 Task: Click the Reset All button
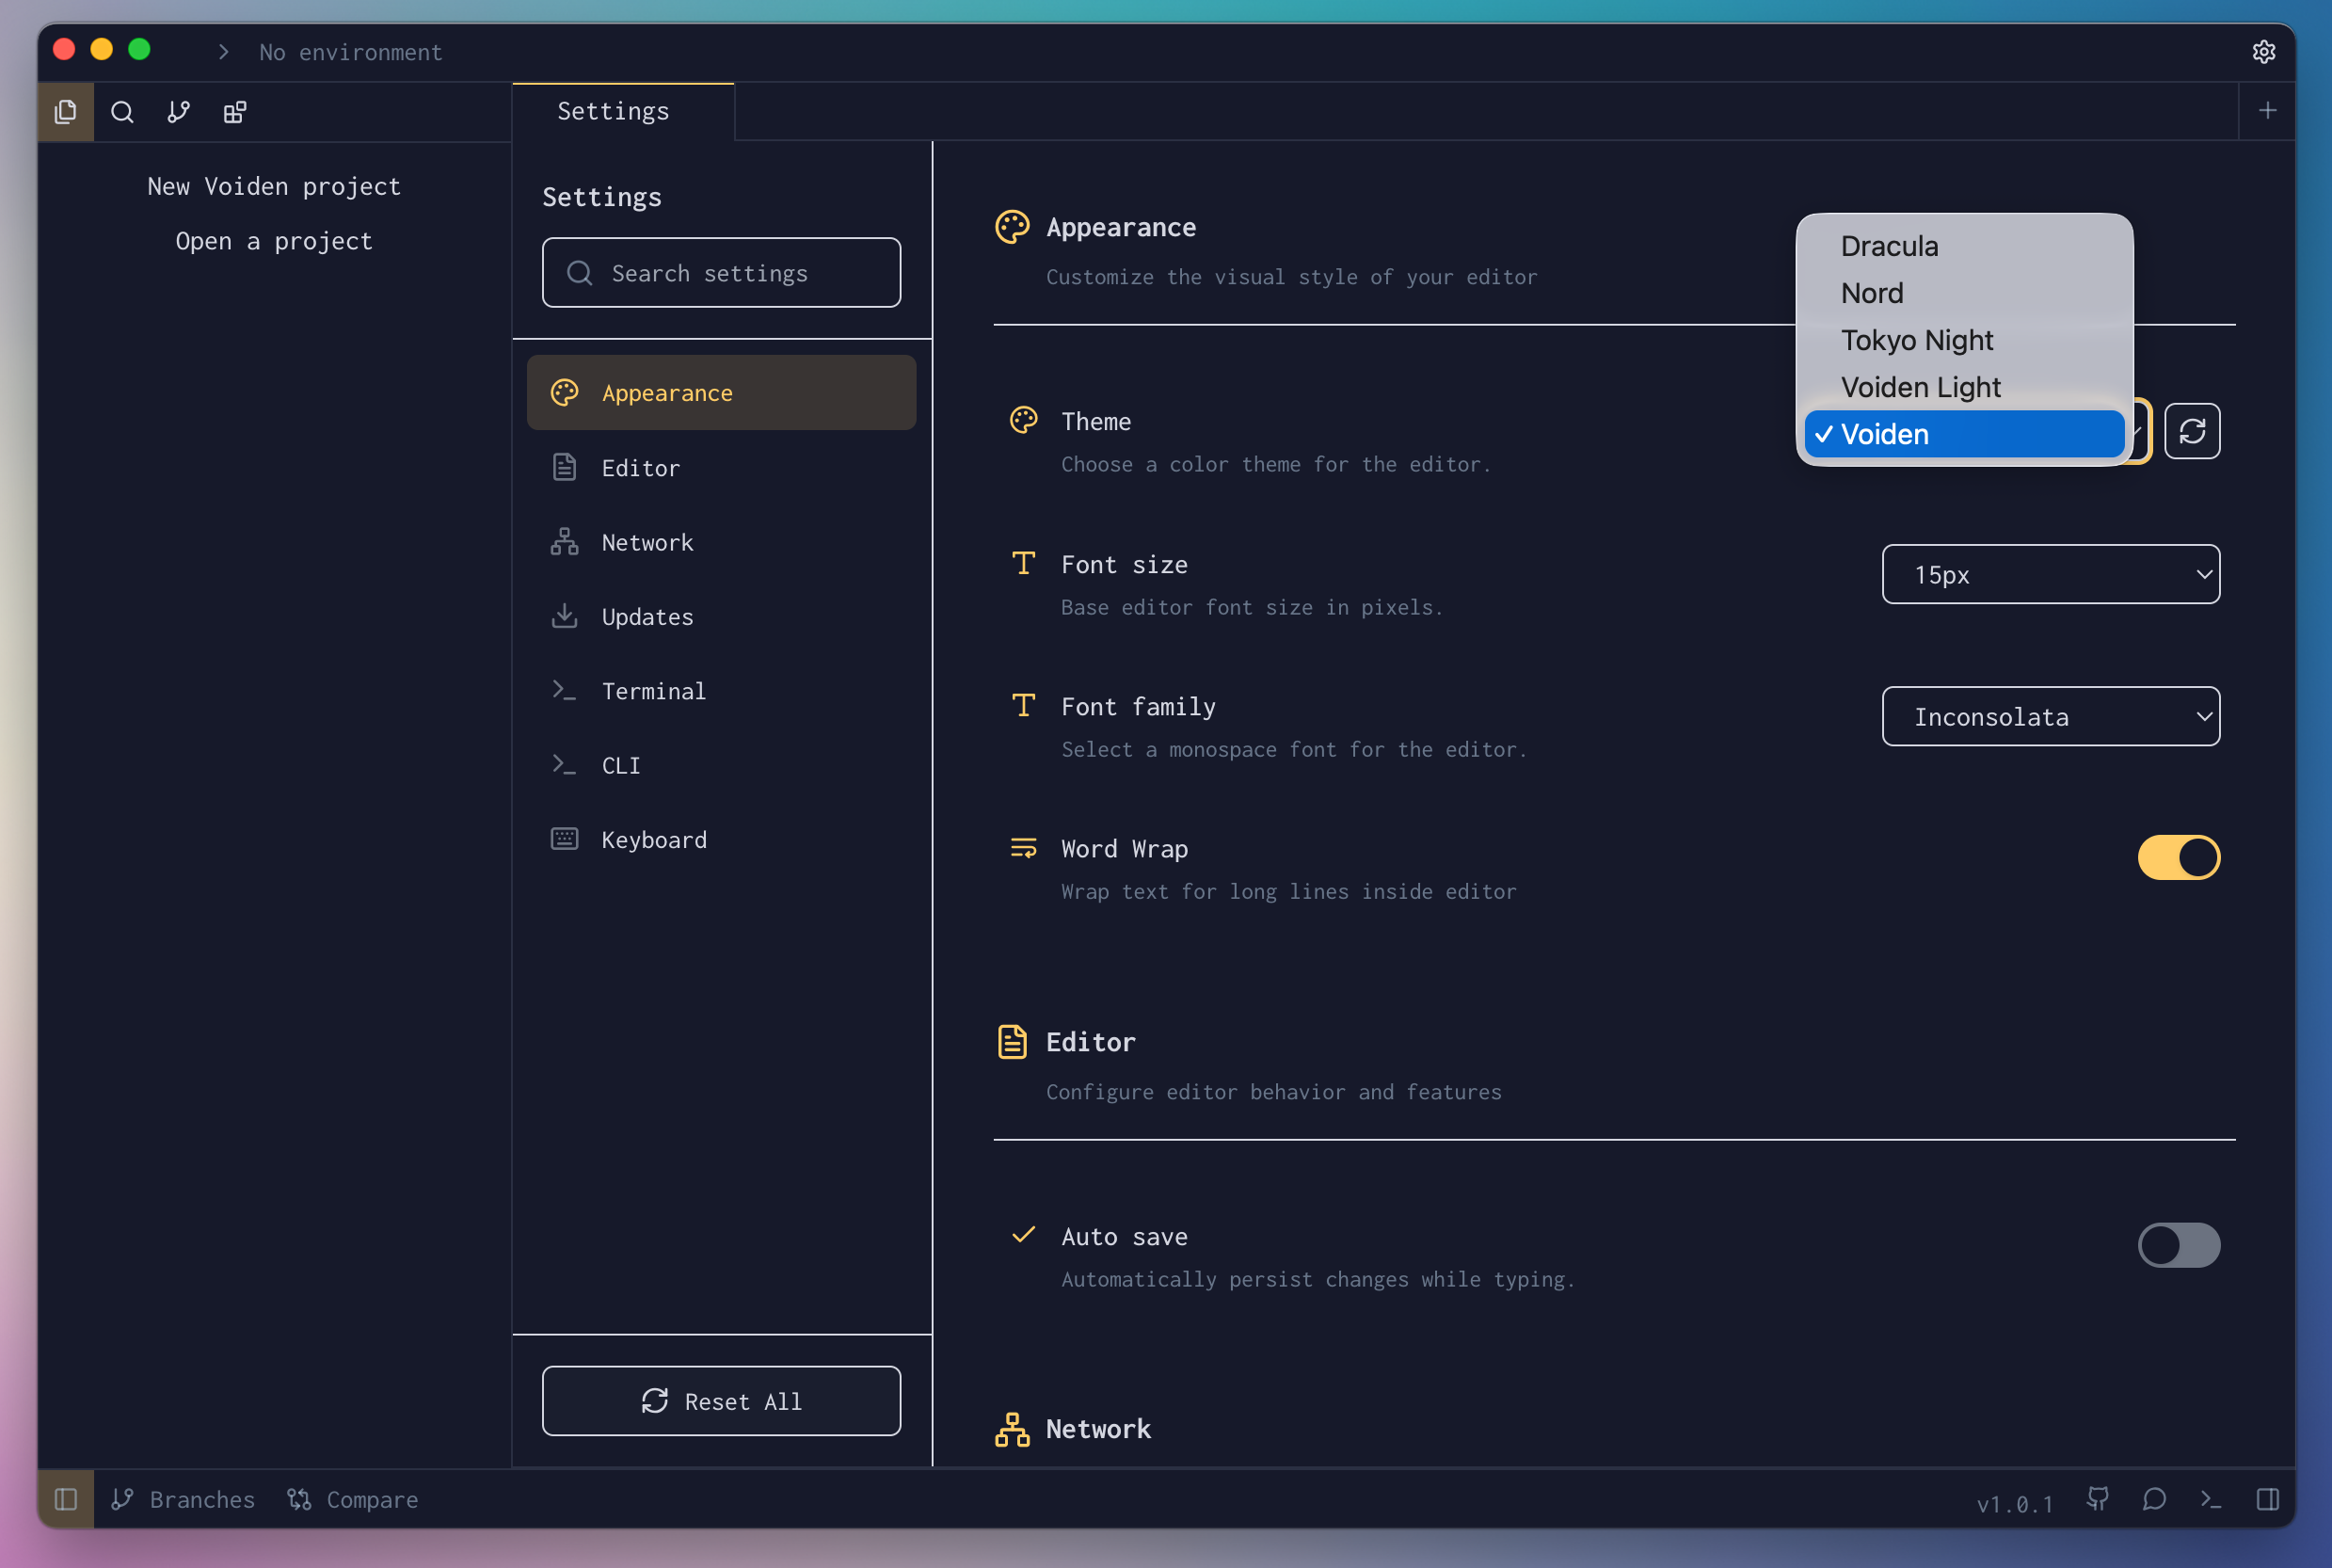(721, 1400)
